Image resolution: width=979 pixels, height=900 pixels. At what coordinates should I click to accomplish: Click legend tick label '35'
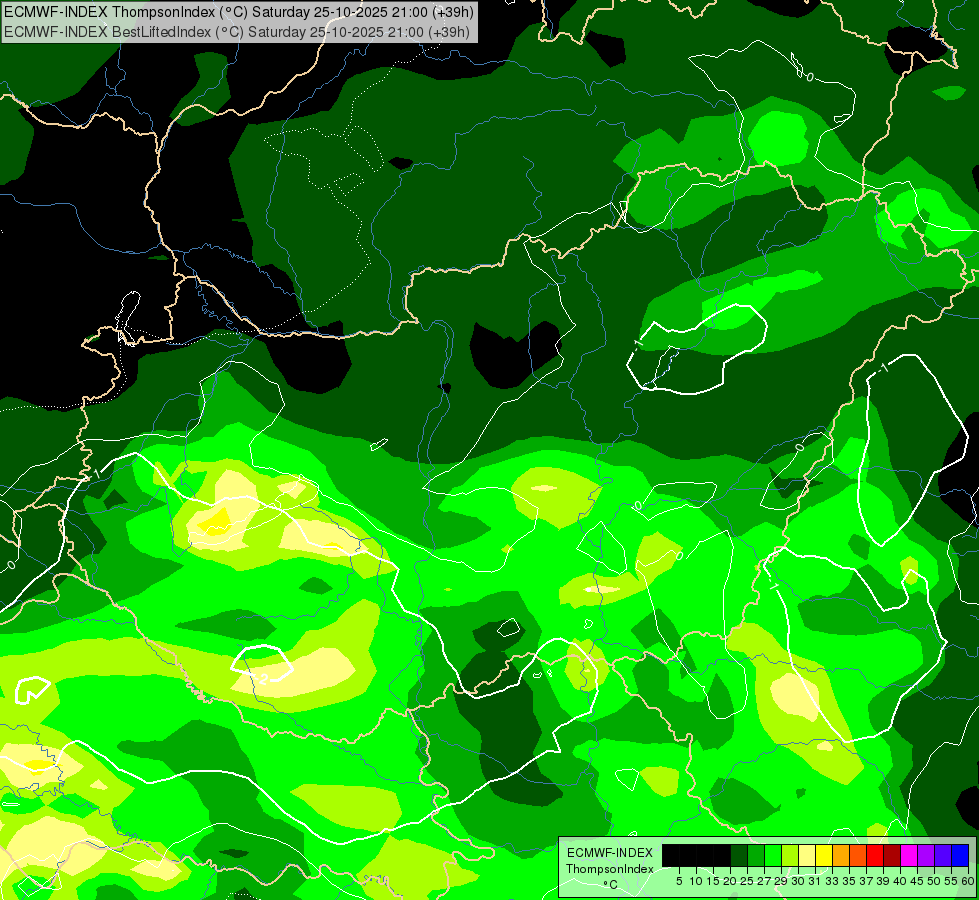[849, 881]
